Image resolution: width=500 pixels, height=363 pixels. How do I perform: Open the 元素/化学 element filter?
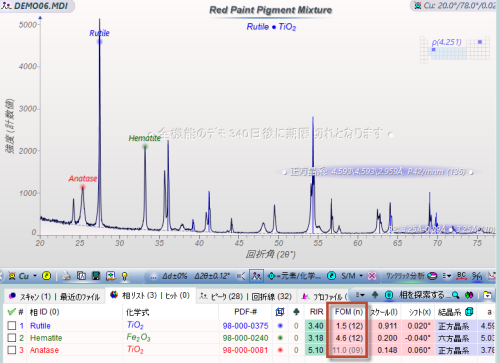294,276
